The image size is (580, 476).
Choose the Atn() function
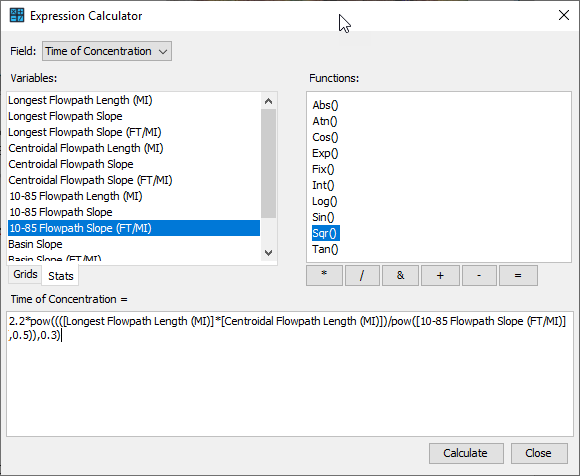(x=325, y=121)
